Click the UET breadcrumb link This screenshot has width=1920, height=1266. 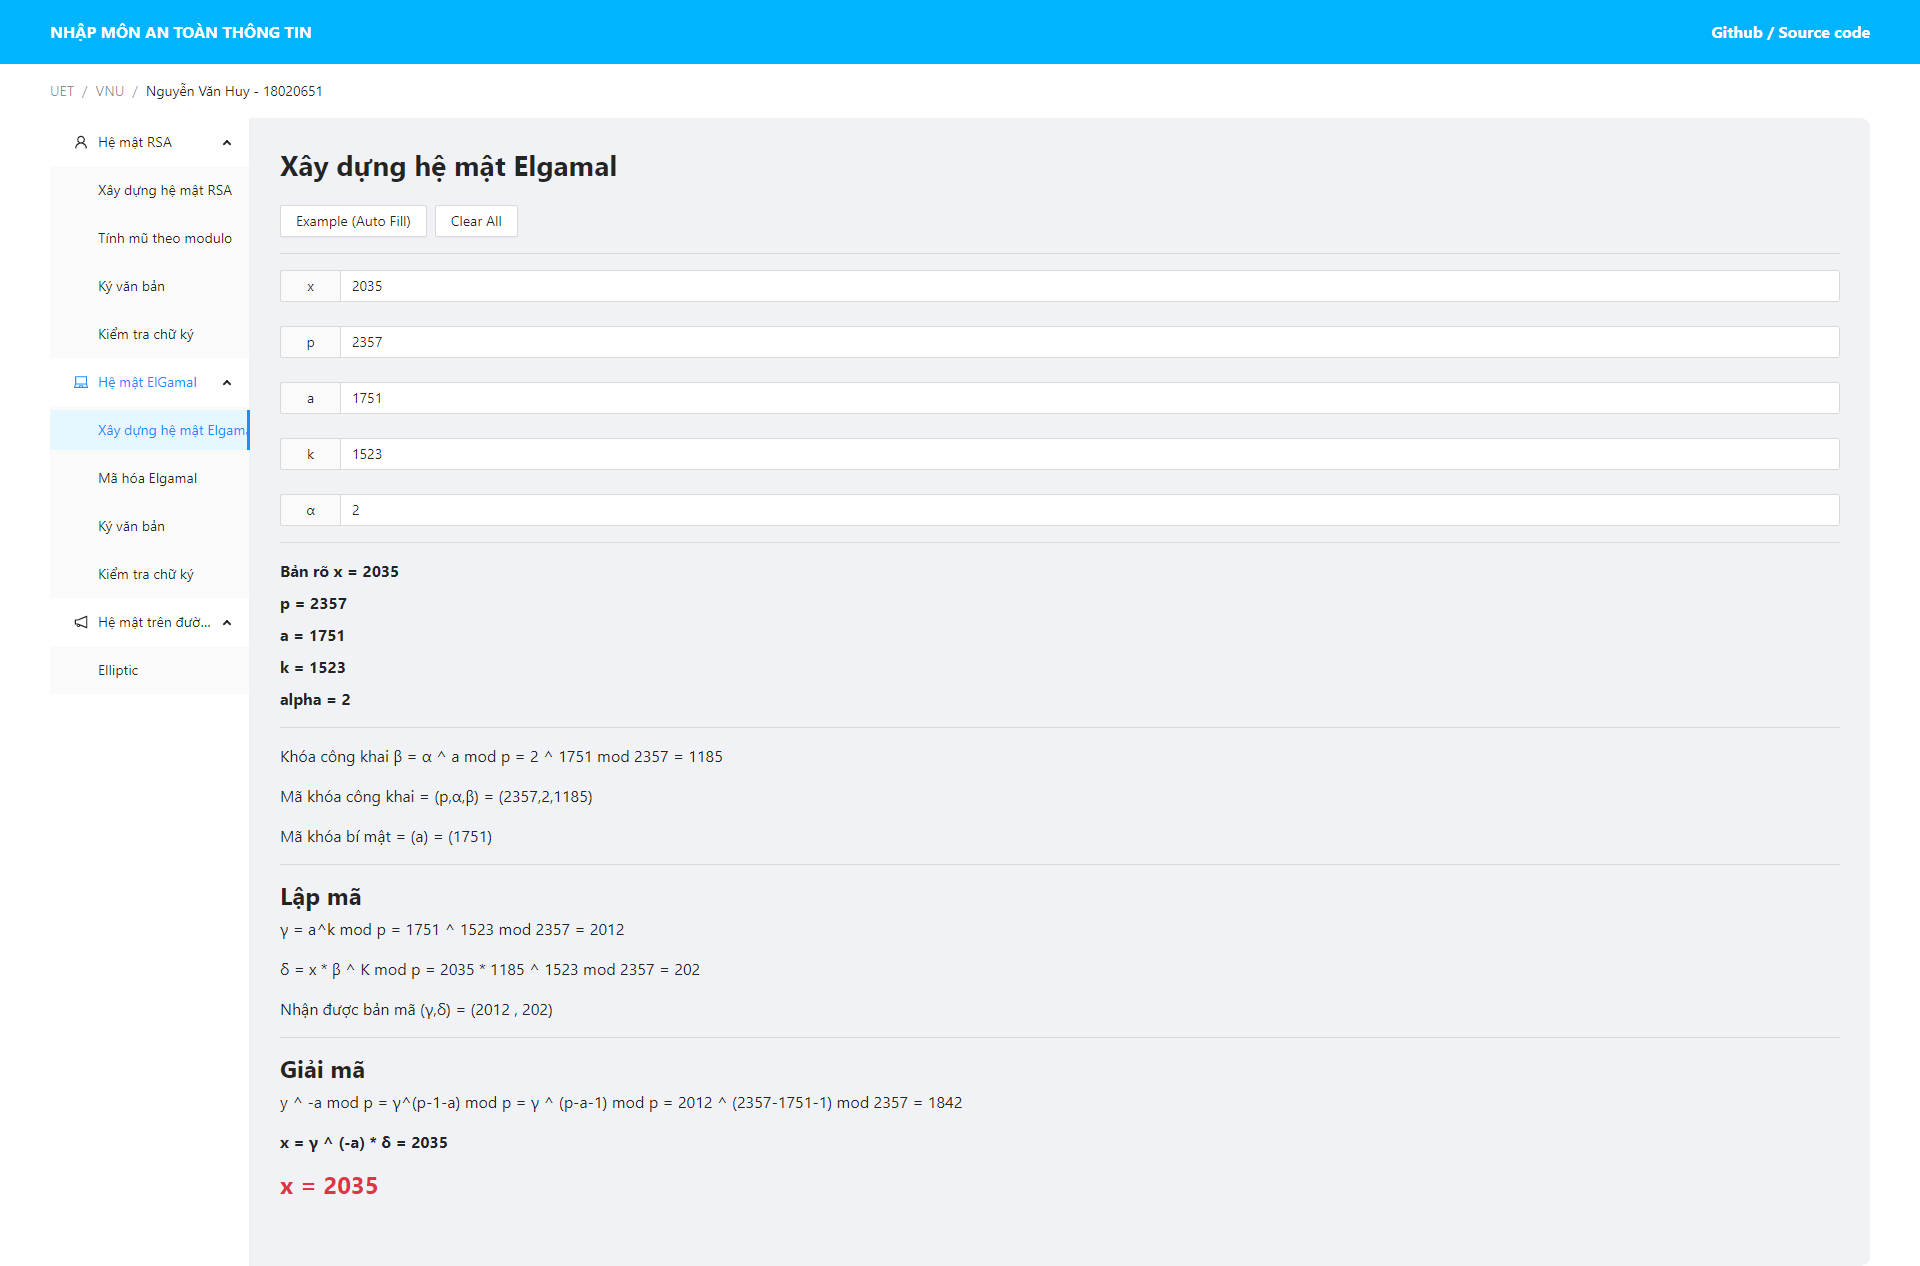point(62,91)
